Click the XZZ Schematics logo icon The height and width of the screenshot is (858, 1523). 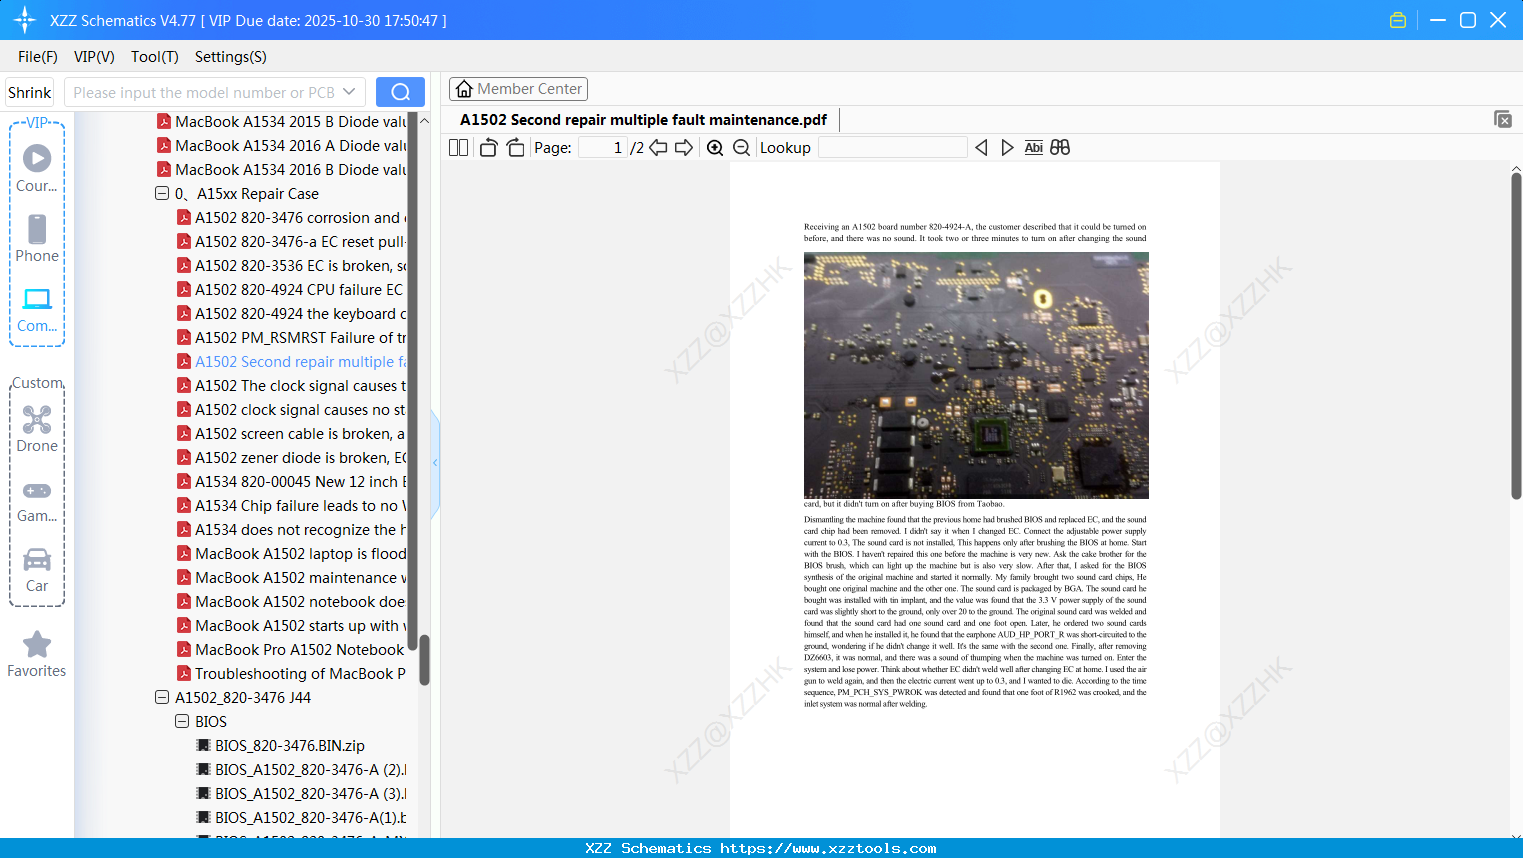click(x=24, y=20)
